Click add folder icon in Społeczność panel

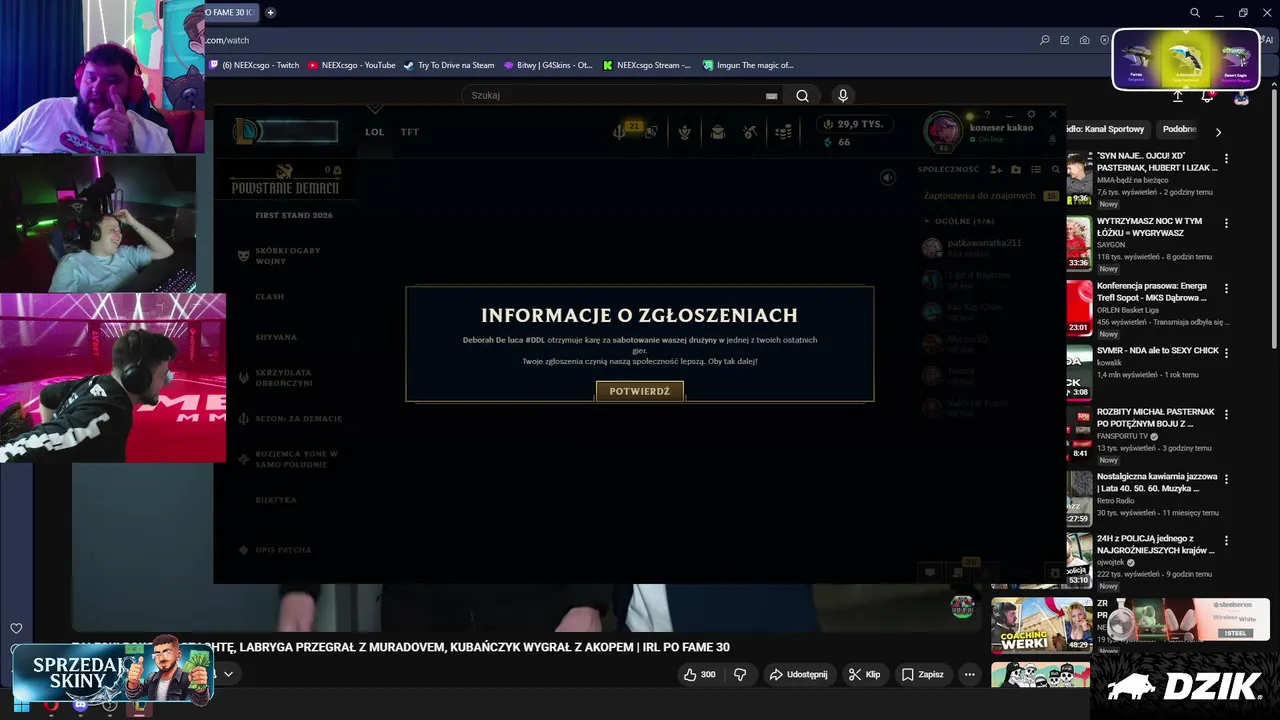tap(1016, 170)
